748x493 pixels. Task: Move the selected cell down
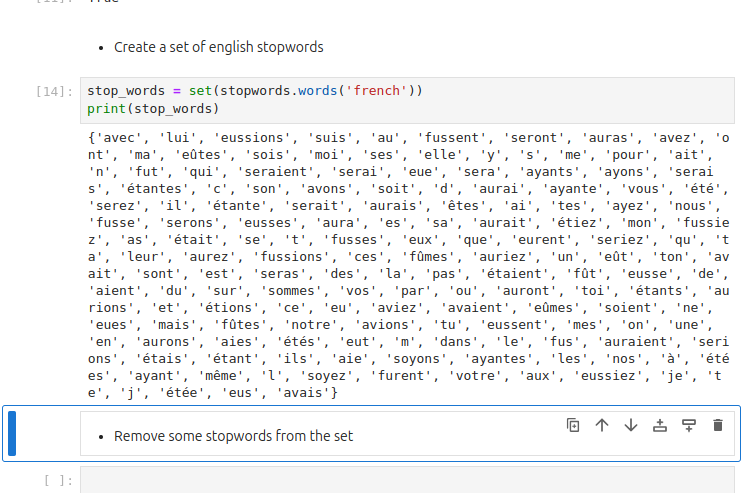[x=631, y=425]
